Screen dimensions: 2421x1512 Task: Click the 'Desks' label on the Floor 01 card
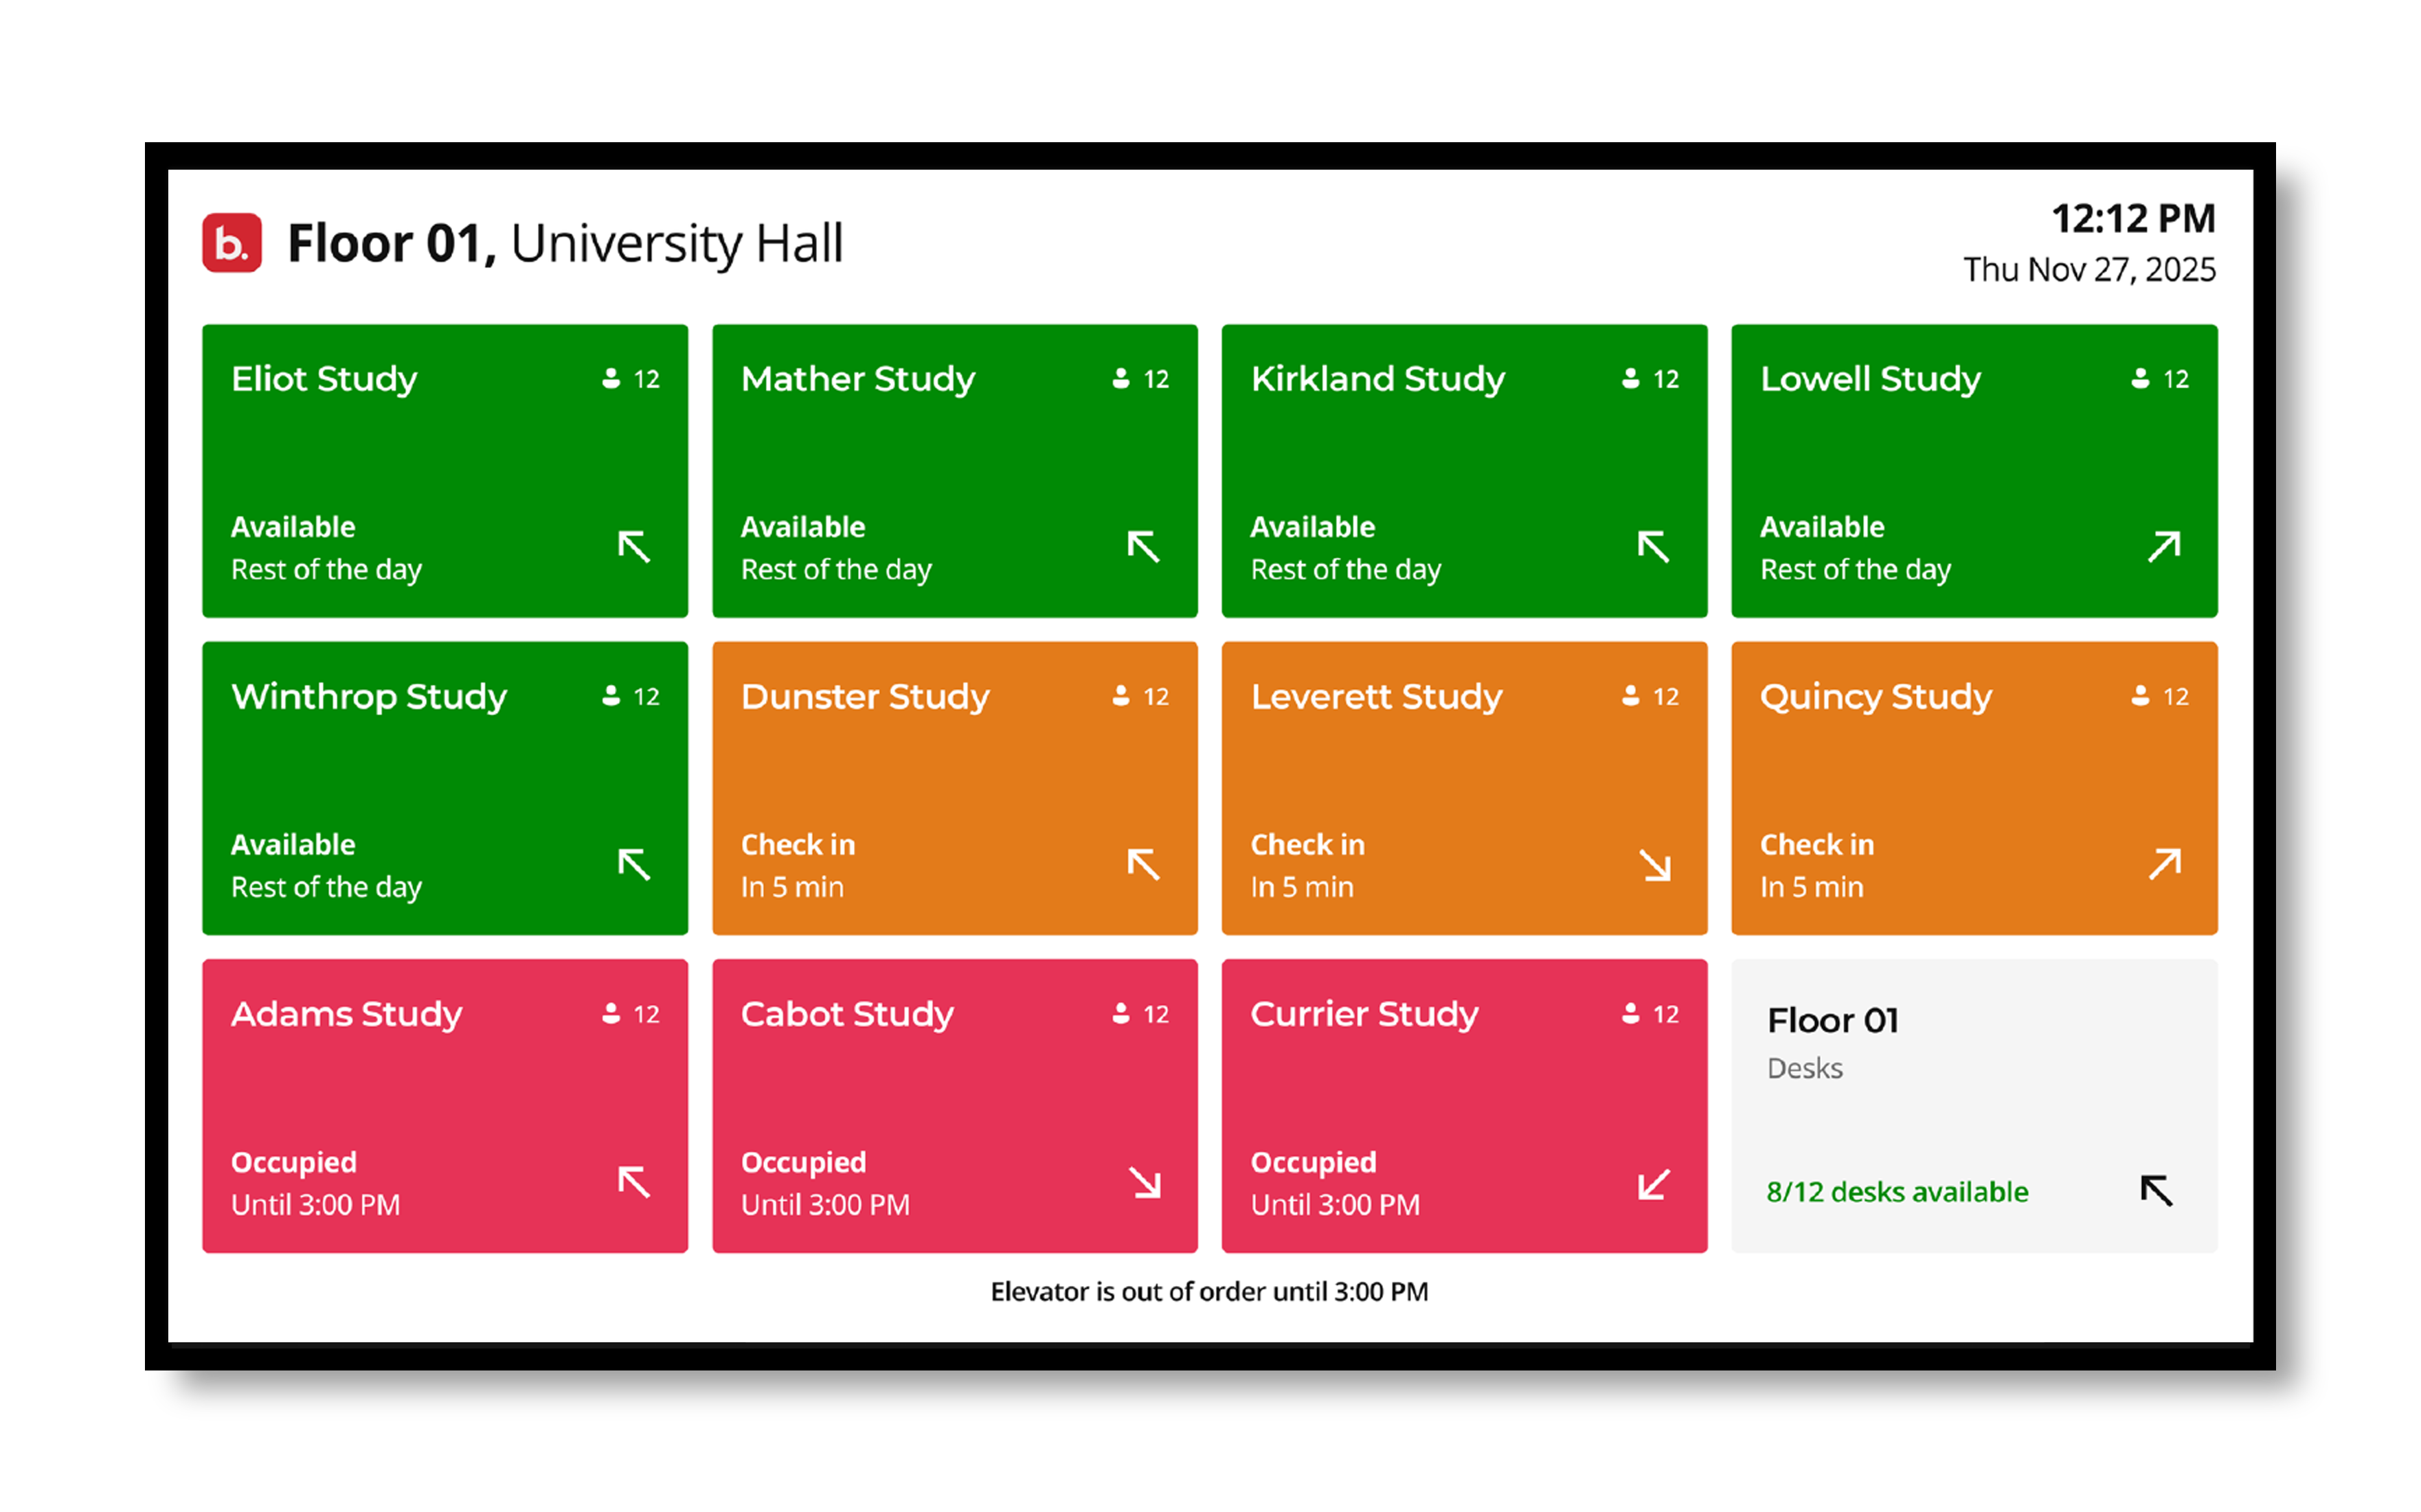(x=1804, y=1068)
